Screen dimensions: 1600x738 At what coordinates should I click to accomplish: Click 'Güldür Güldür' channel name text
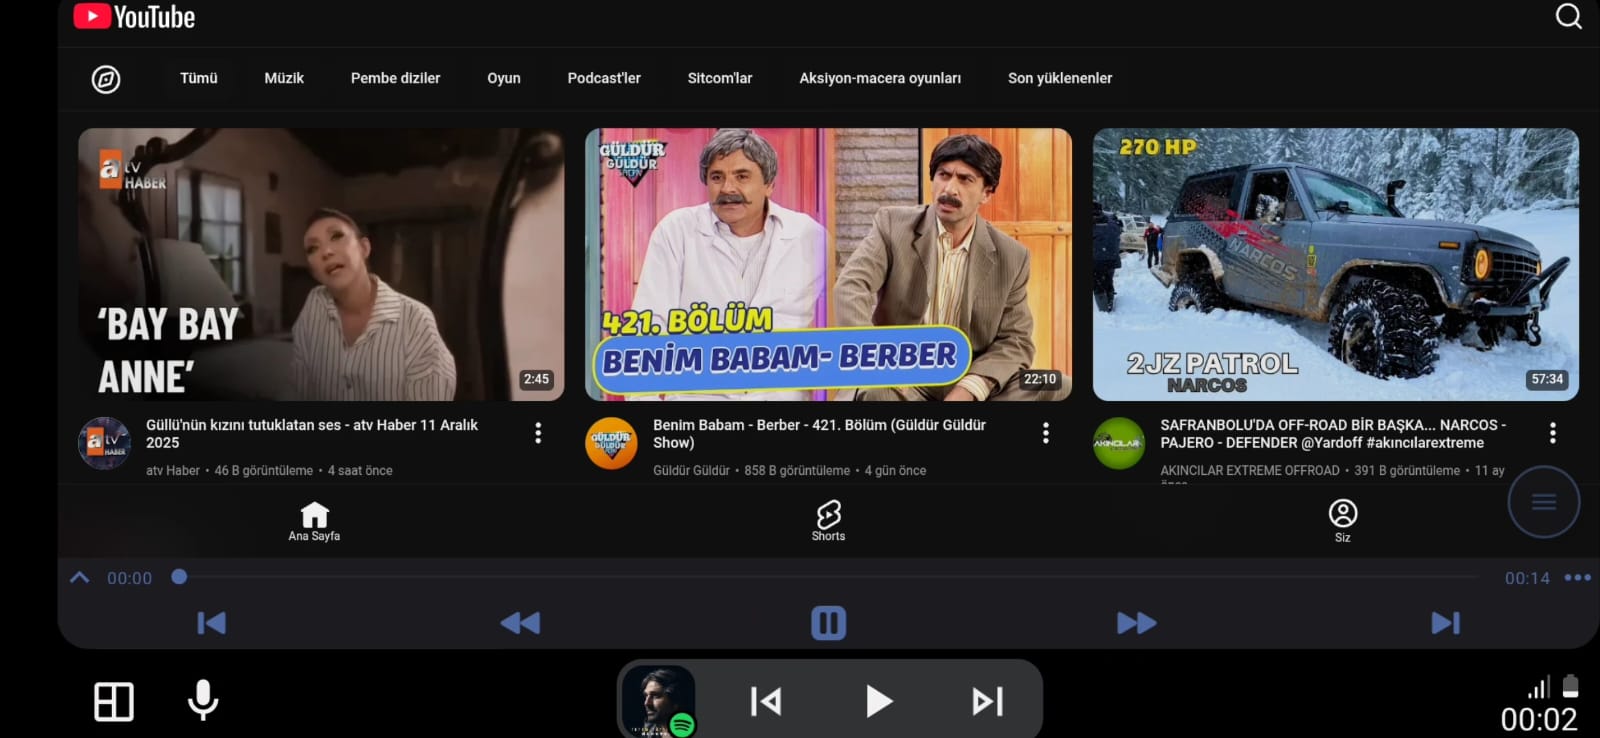click(x=691, y=470)
